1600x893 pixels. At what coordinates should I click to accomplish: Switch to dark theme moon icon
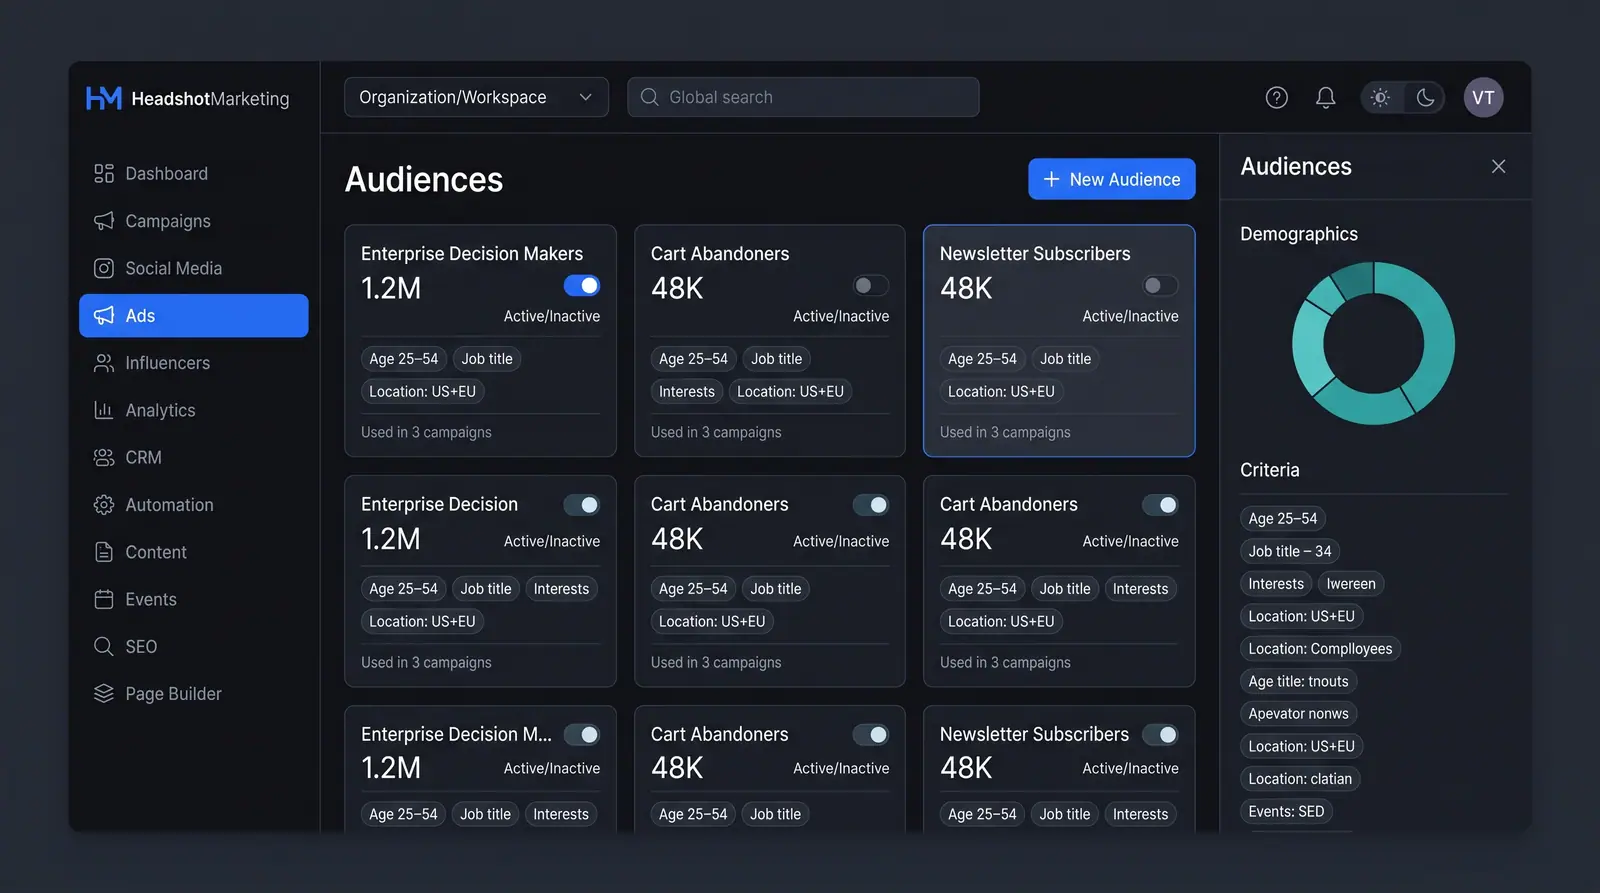click(x=1425, y=97)
